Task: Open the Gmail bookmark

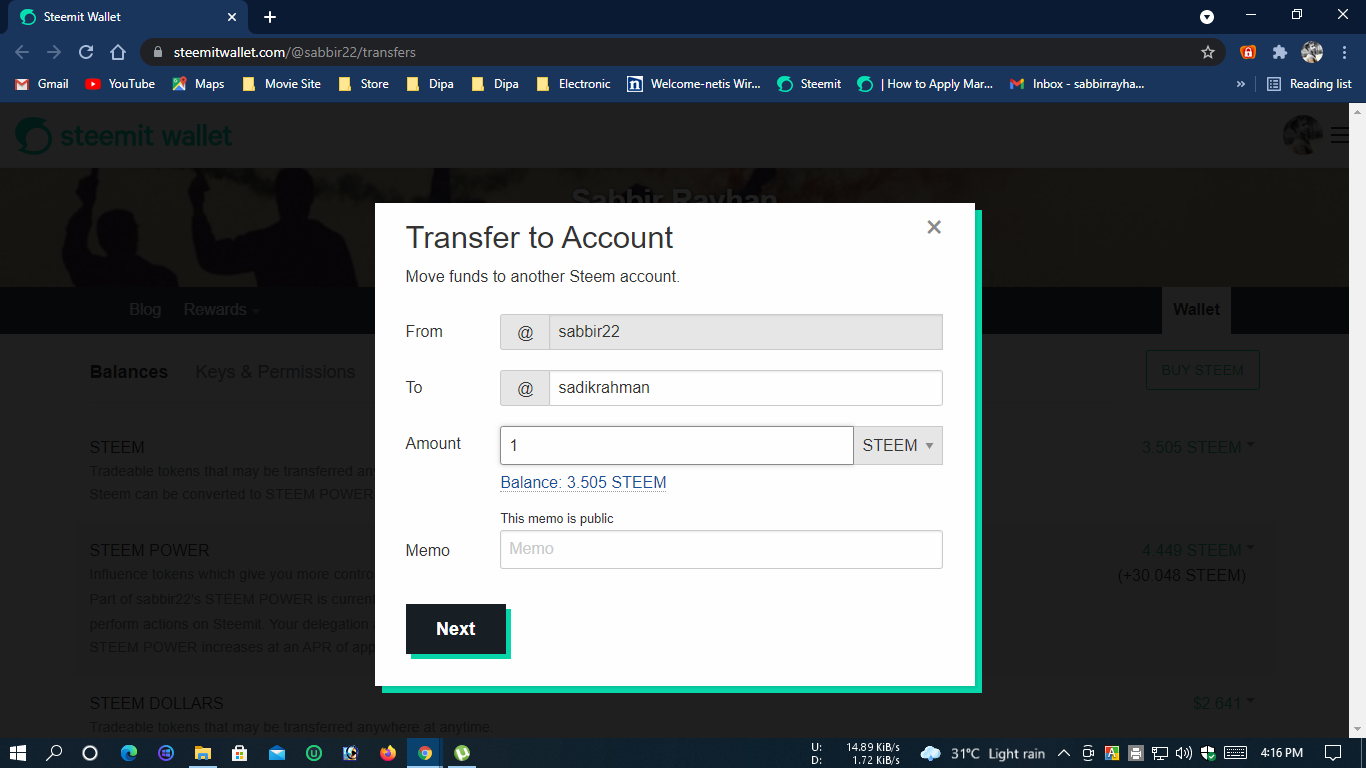Action: (42, 84)
